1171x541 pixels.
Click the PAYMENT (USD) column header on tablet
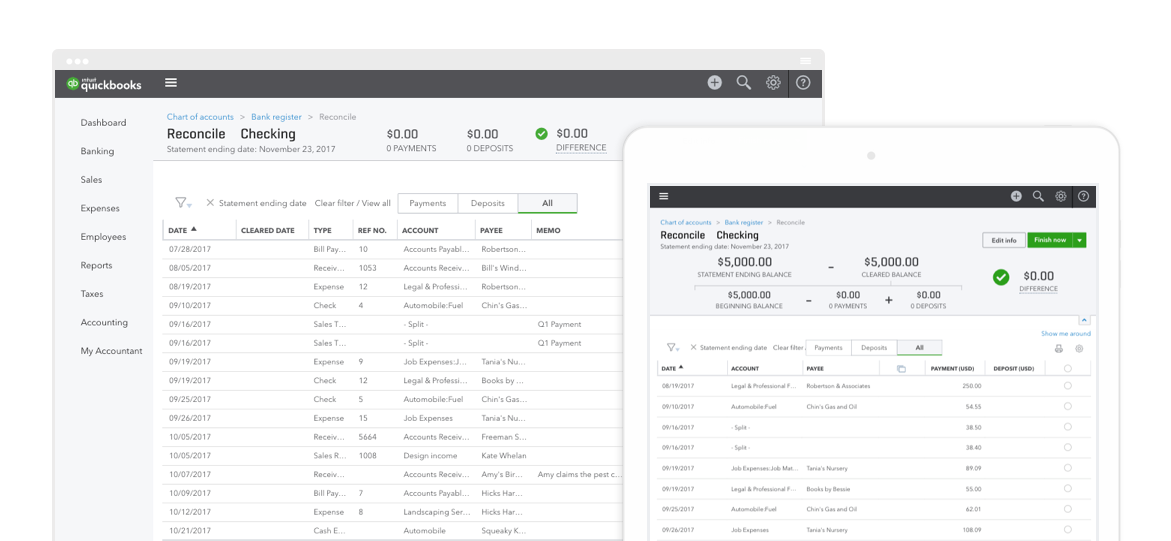[952, 368]
